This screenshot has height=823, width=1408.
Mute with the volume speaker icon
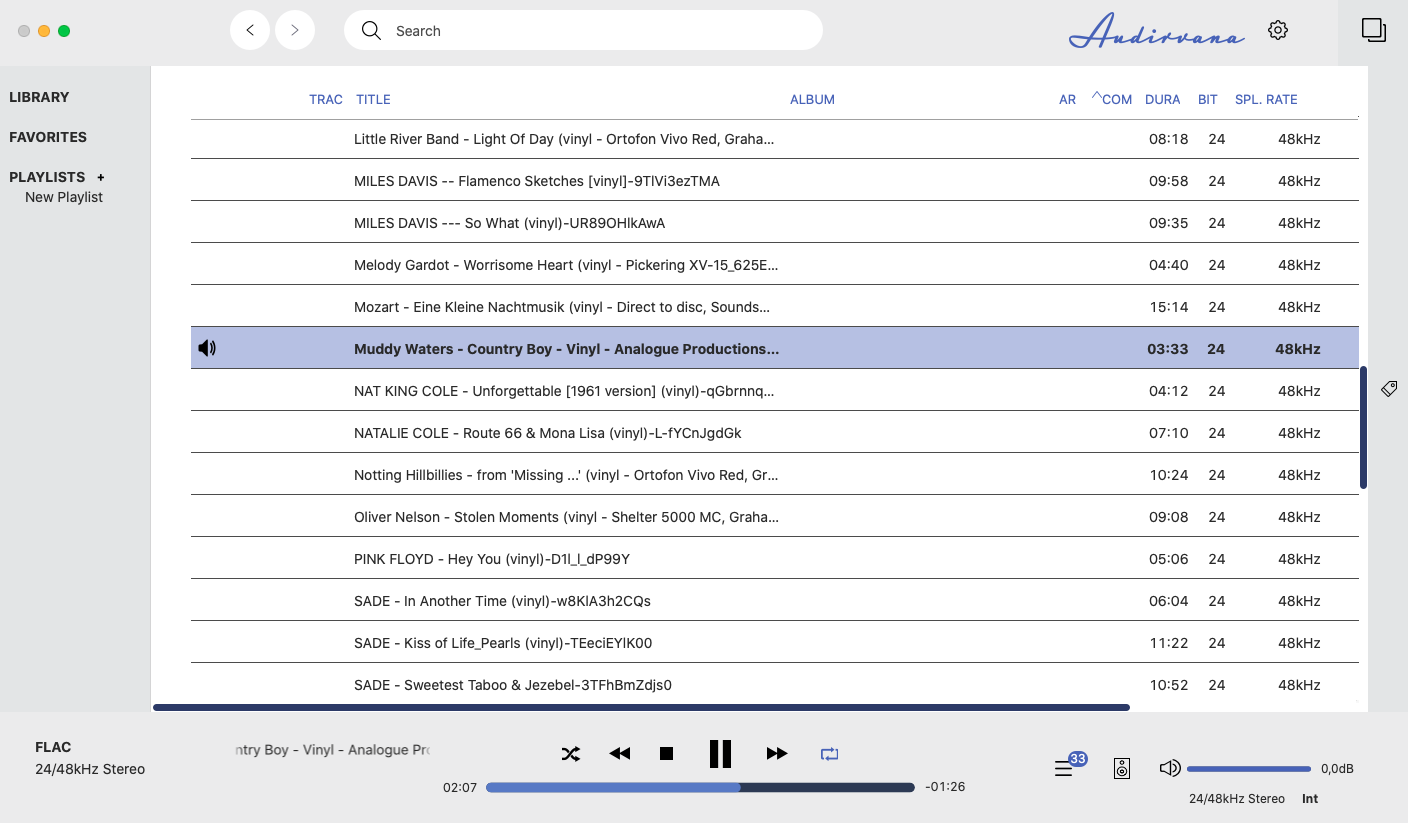pos(1169,768)
